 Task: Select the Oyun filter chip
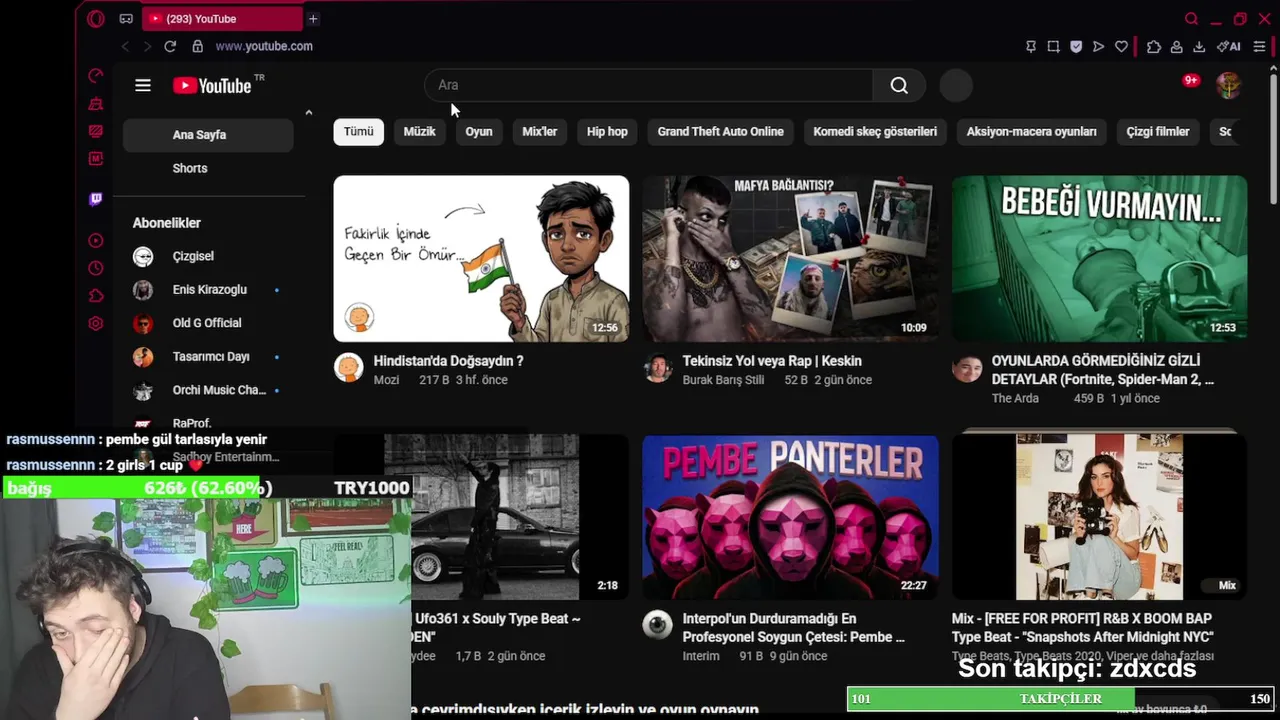click(x=479, y=132)
